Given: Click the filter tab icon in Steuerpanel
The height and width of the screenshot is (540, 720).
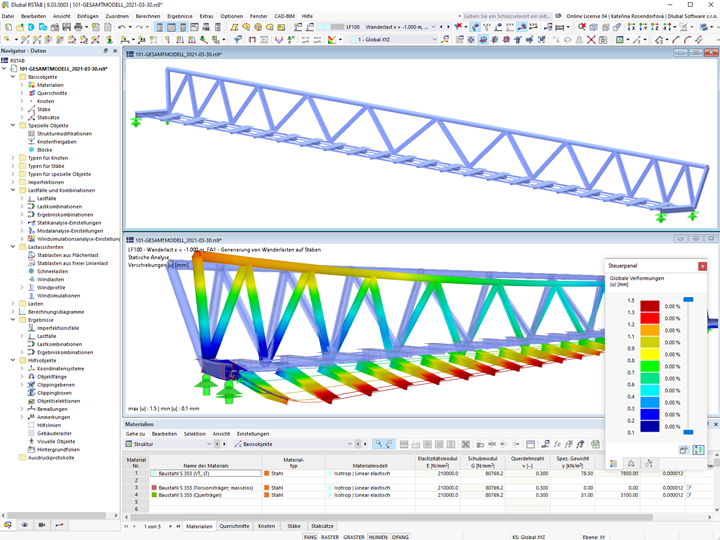Looking at the screenshot, I should point(648,463).
